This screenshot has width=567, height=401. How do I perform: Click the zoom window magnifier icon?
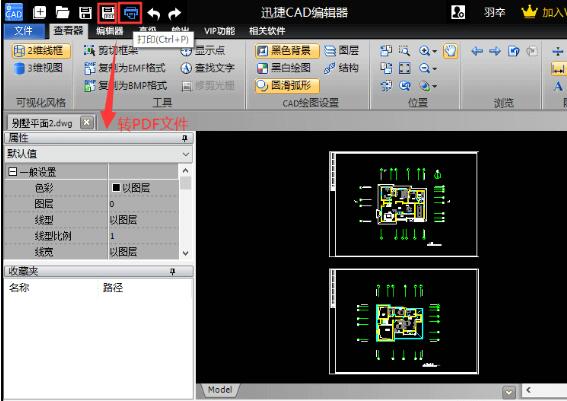point(404,51)
